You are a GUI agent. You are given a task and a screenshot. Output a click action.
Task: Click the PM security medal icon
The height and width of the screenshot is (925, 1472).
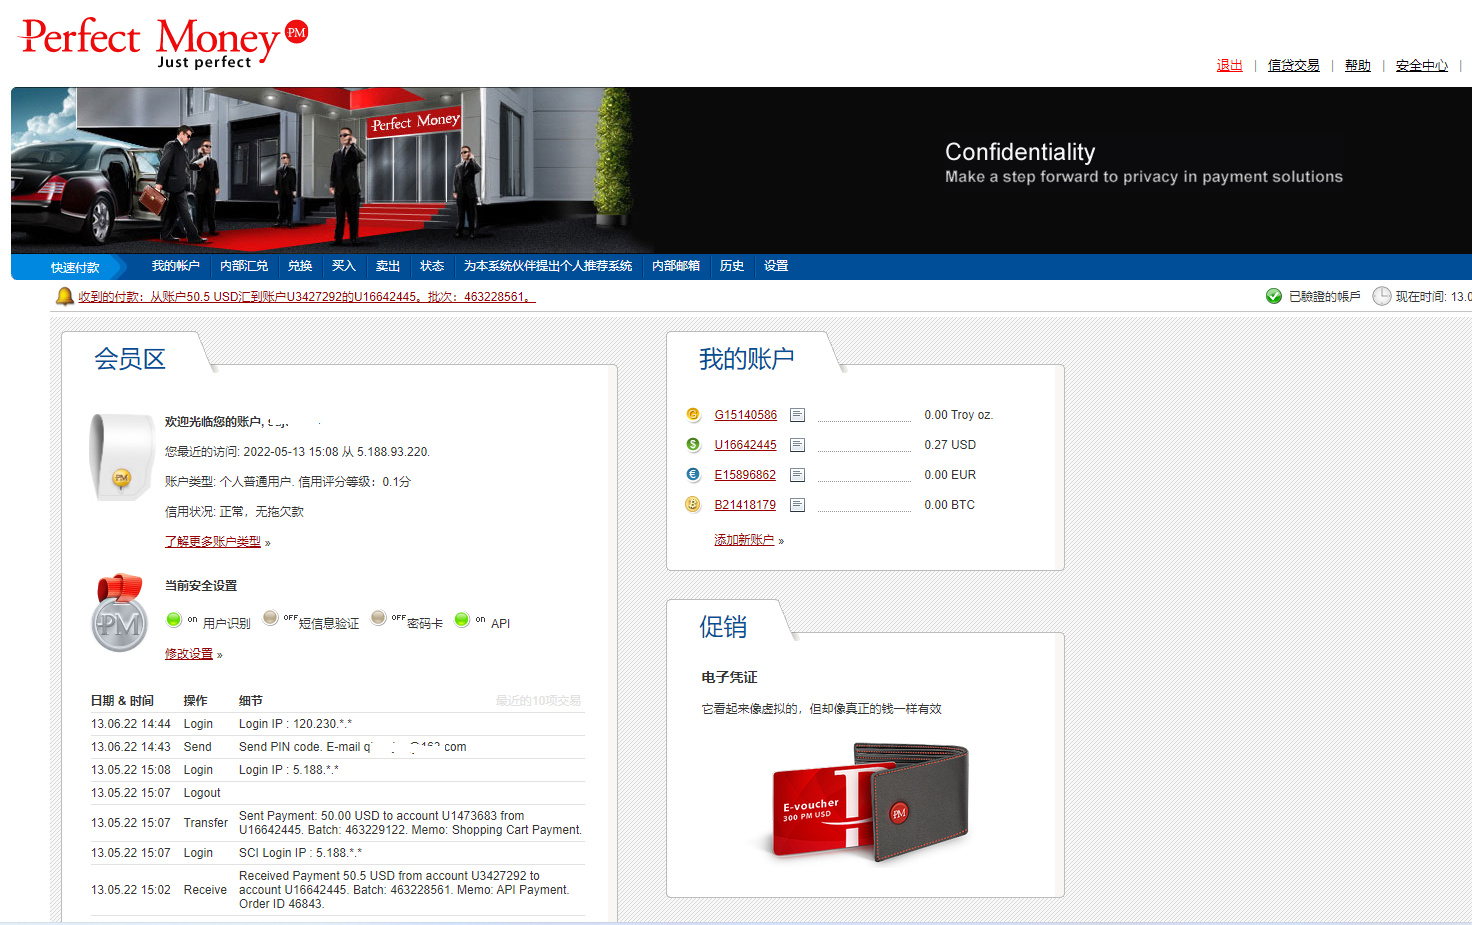coord(119,613)
